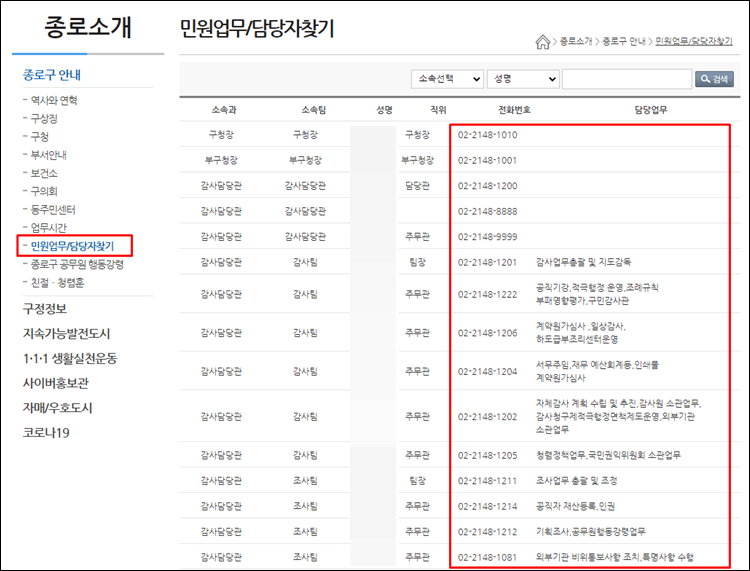Click phone number 02-2148-1214

click(487, 506)
